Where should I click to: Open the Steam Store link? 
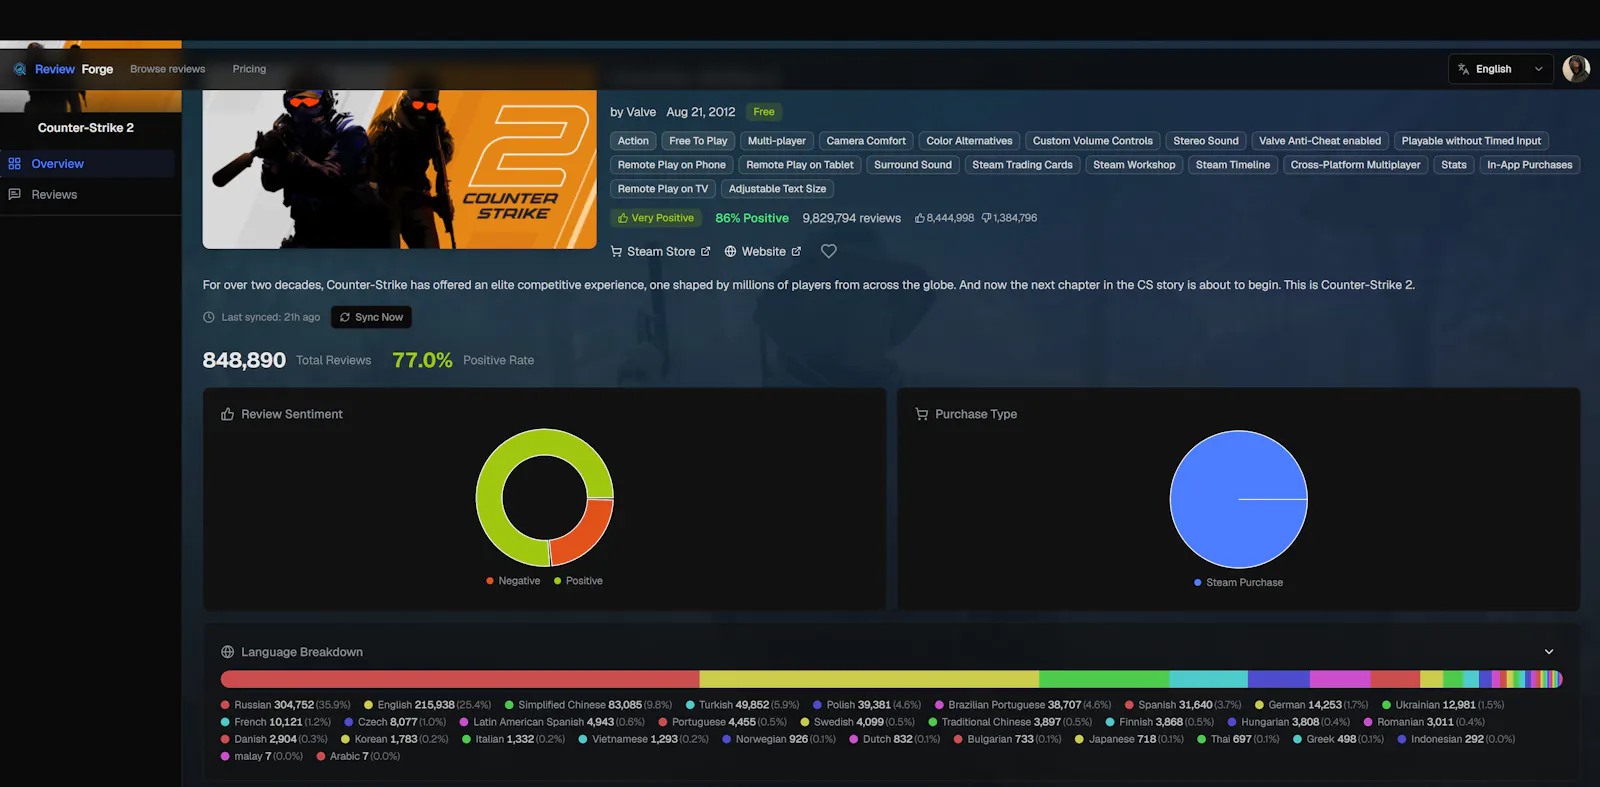[x=660, y=252]
